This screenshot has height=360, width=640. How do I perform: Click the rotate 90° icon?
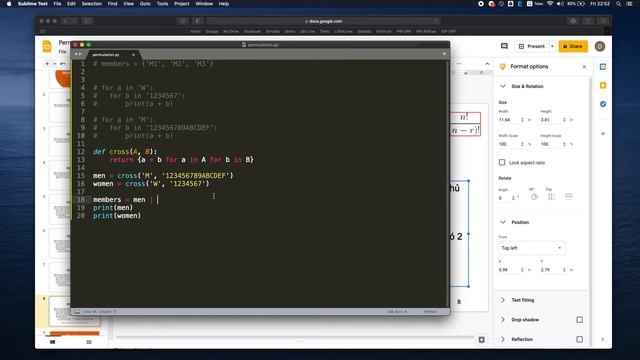(x=534, y=197)
